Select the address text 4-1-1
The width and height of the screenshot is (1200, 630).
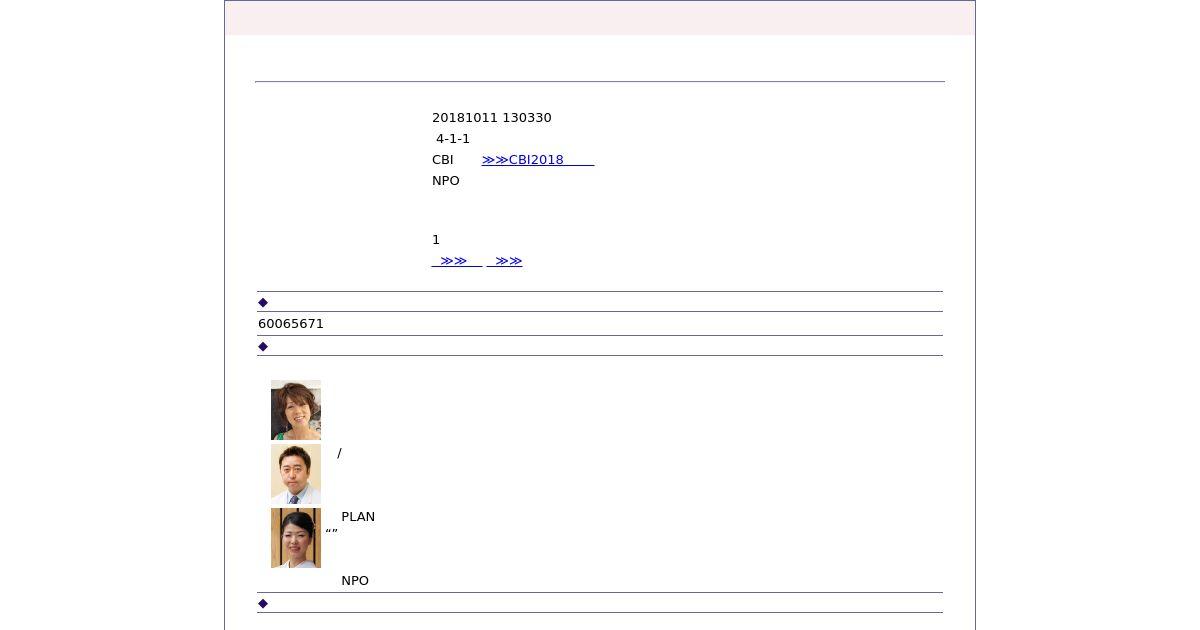tap(453, 139)
